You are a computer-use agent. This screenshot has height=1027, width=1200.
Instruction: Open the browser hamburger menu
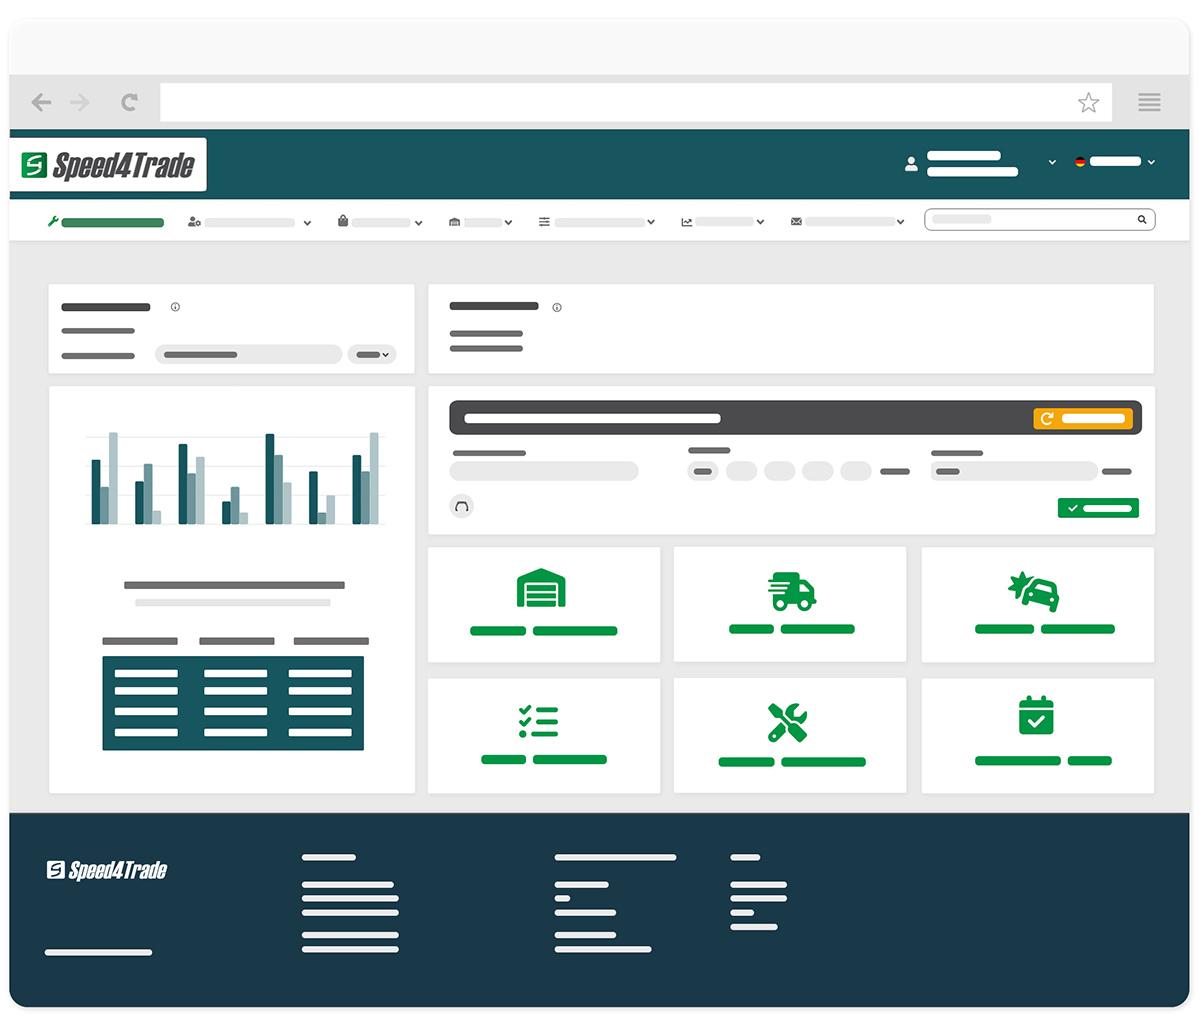[1149, 102]
